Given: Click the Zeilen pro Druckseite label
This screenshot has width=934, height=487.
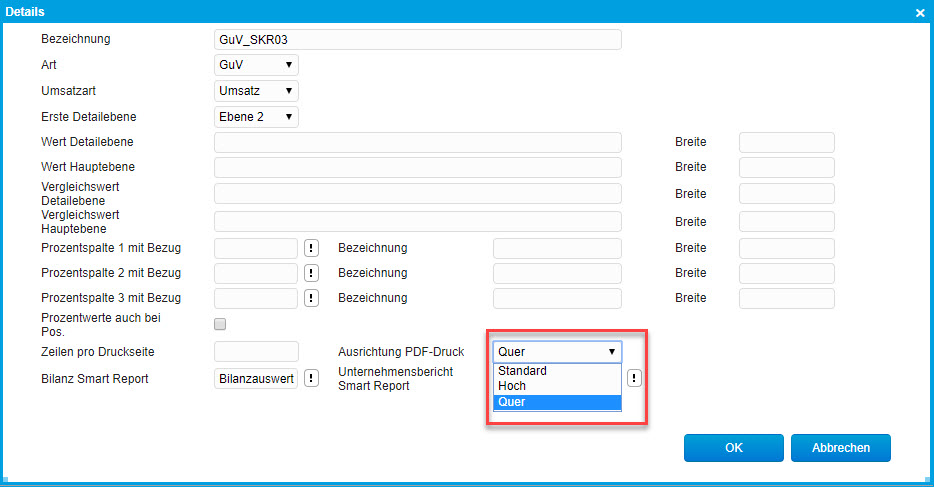Looking at the screenshot, I should click(x=98, y=352).
